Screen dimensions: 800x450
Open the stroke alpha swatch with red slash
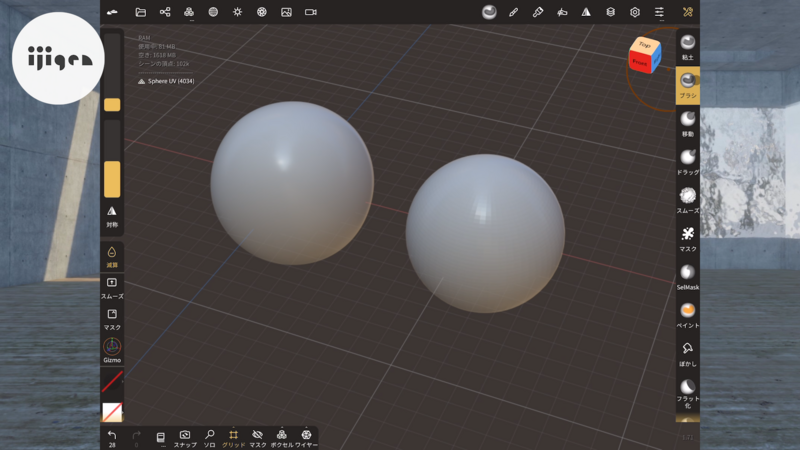tap(112, 381)
